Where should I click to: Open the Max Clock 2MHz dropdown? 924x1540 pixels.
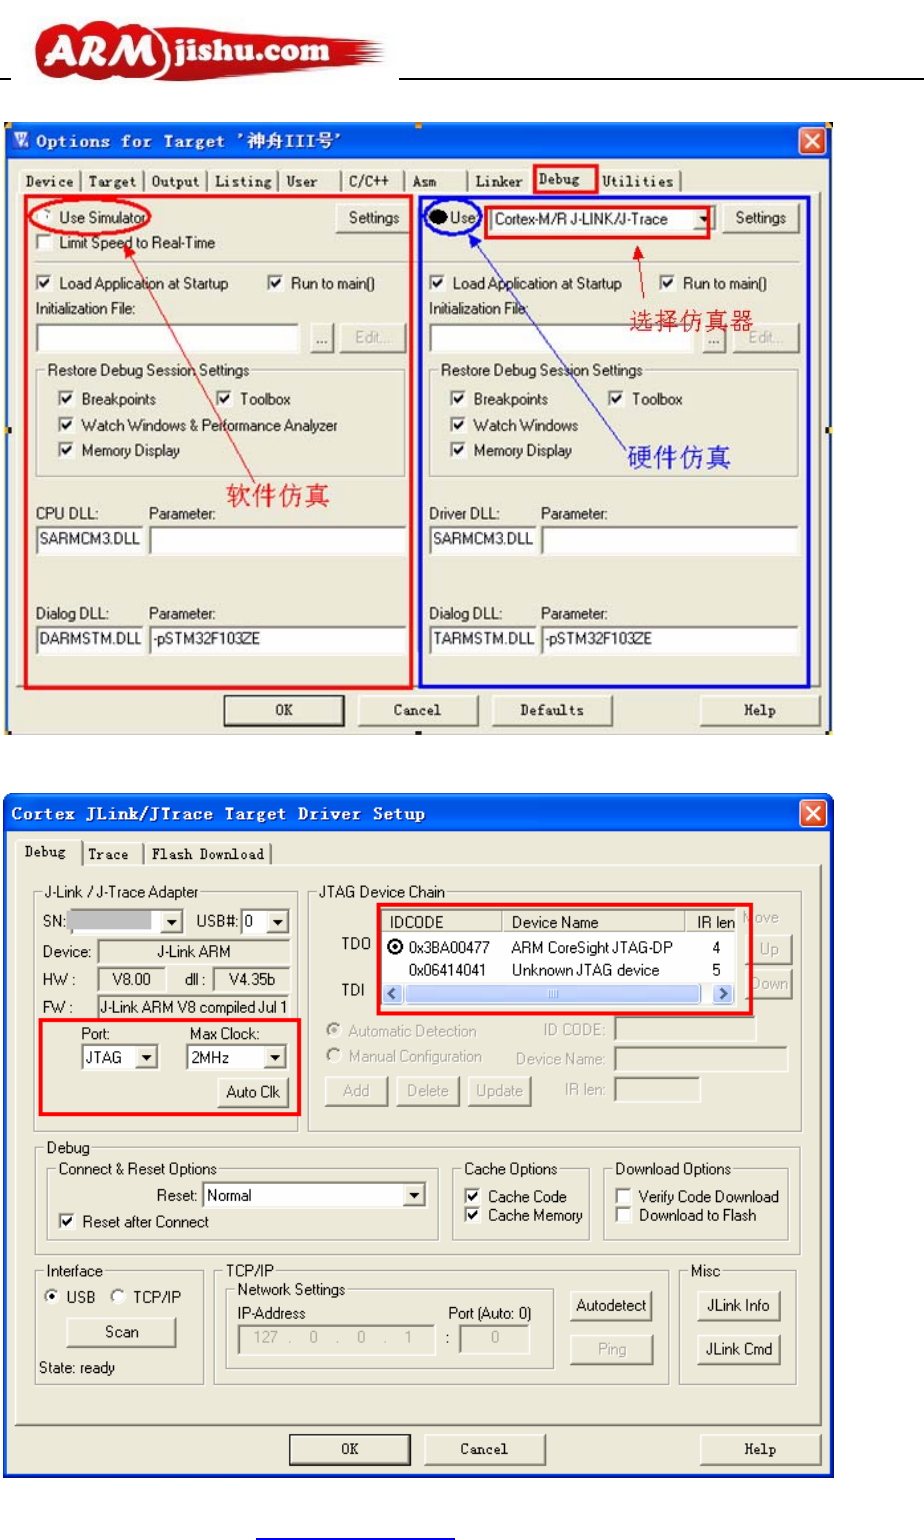(x=275, y=1057)
